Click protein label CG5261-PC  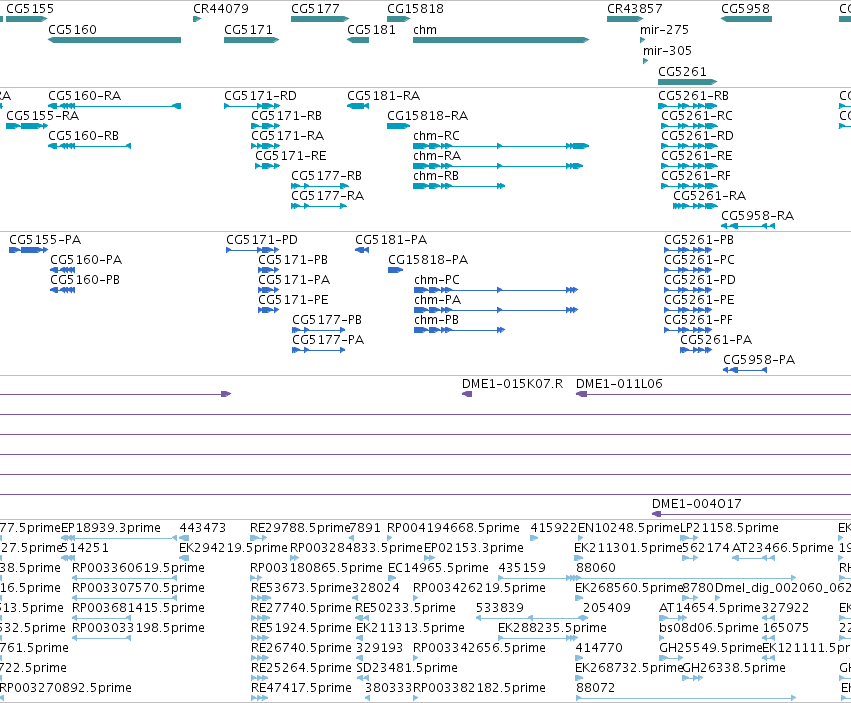699,260
